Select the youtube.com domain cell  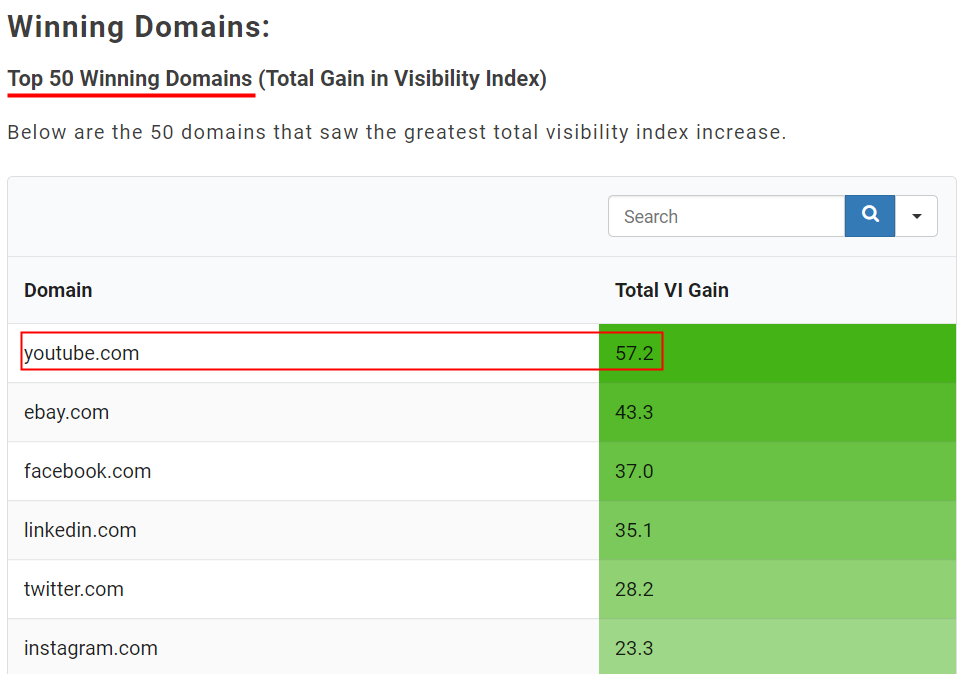click(82, 353)
